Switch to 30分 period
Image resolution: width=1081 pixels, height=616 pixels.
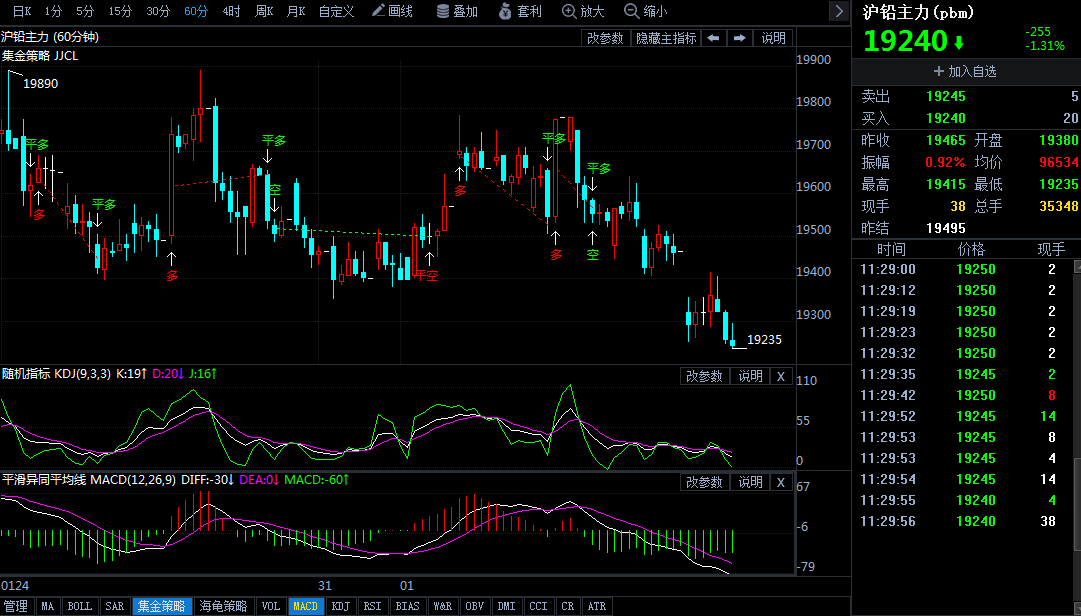(x=158, y=11)
